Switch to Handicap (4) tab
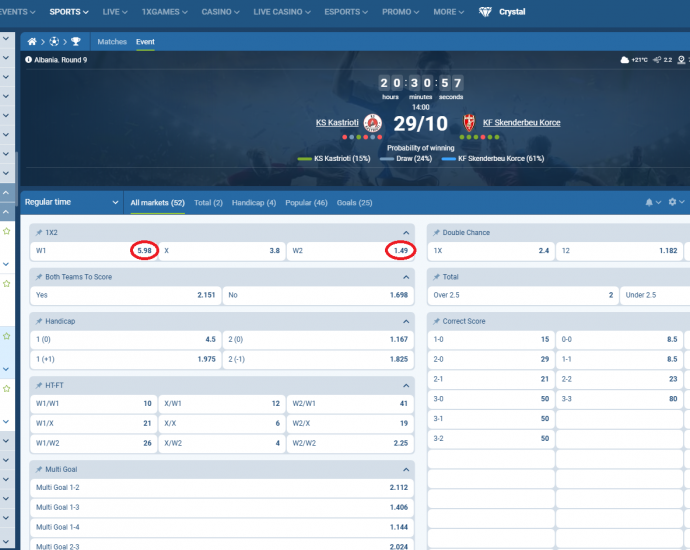The height and width of the screenshot is (550, 690). (254, 203)
